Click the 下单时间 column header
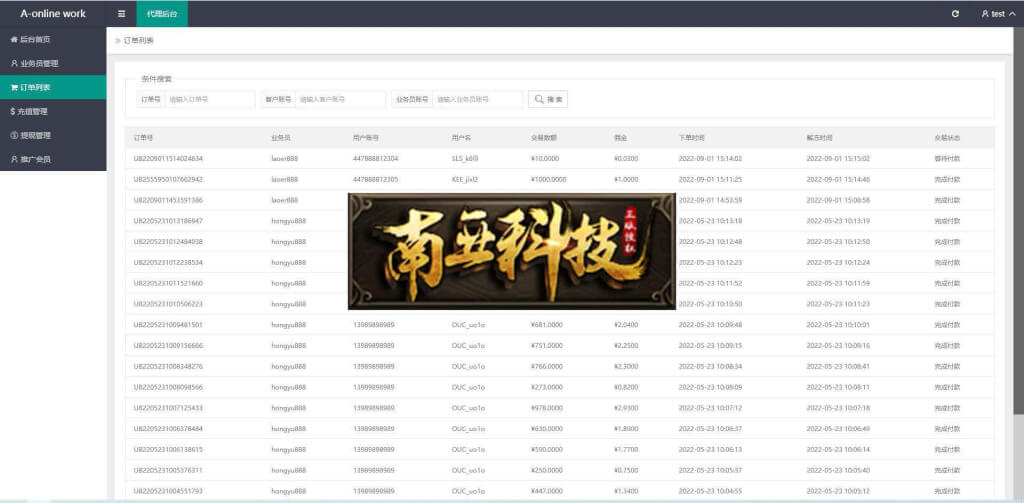This screenshot has height=503, width=1024. (x=692, y=138)
